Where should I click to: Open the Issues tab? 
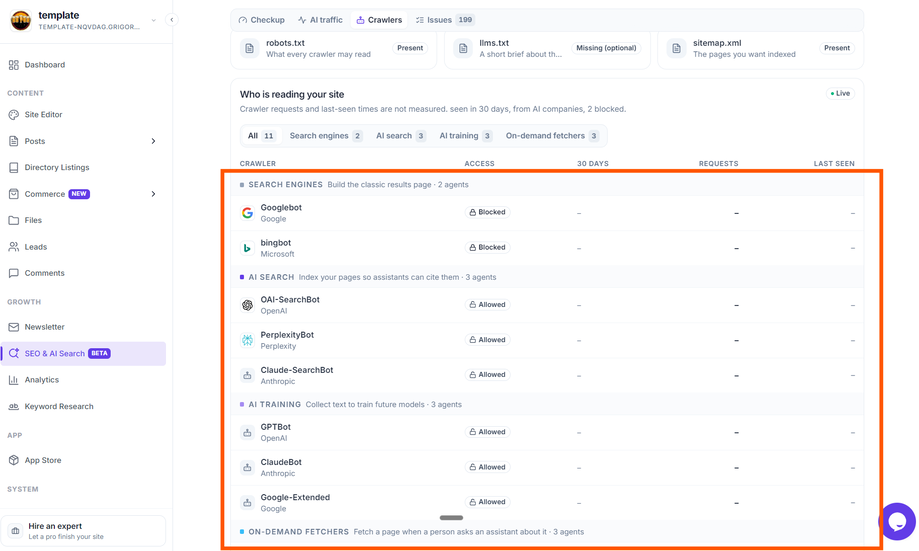[x=445, y=20]
